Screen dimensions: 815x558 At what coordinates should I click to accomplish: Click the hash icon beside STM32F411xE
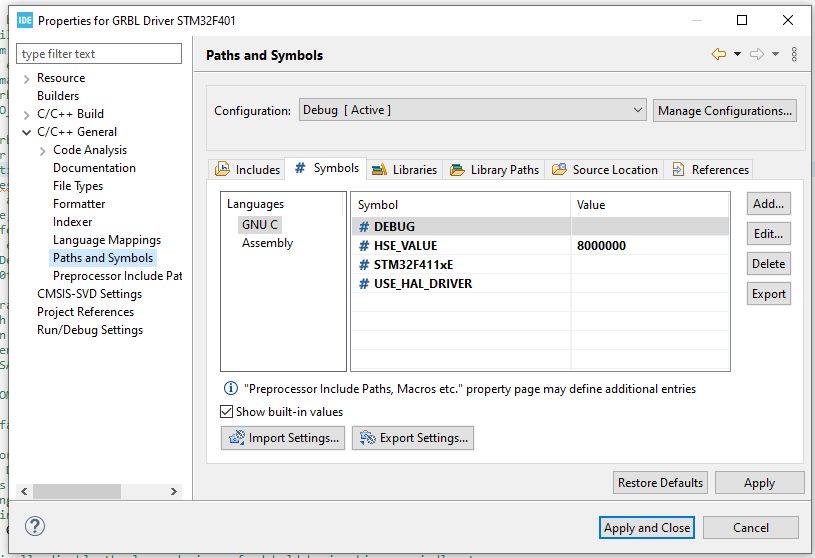coord(364,265)
